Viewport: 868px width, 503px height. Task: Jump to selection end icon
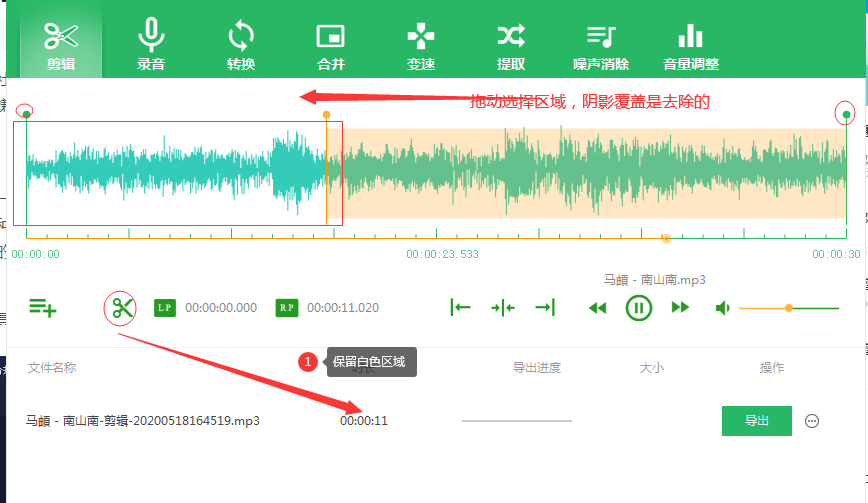tap(545, 307)
